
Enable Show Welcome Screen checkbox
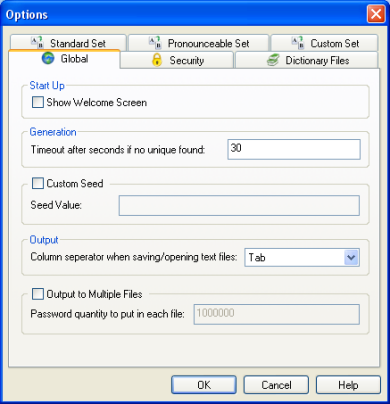click(x=38, y=102)
